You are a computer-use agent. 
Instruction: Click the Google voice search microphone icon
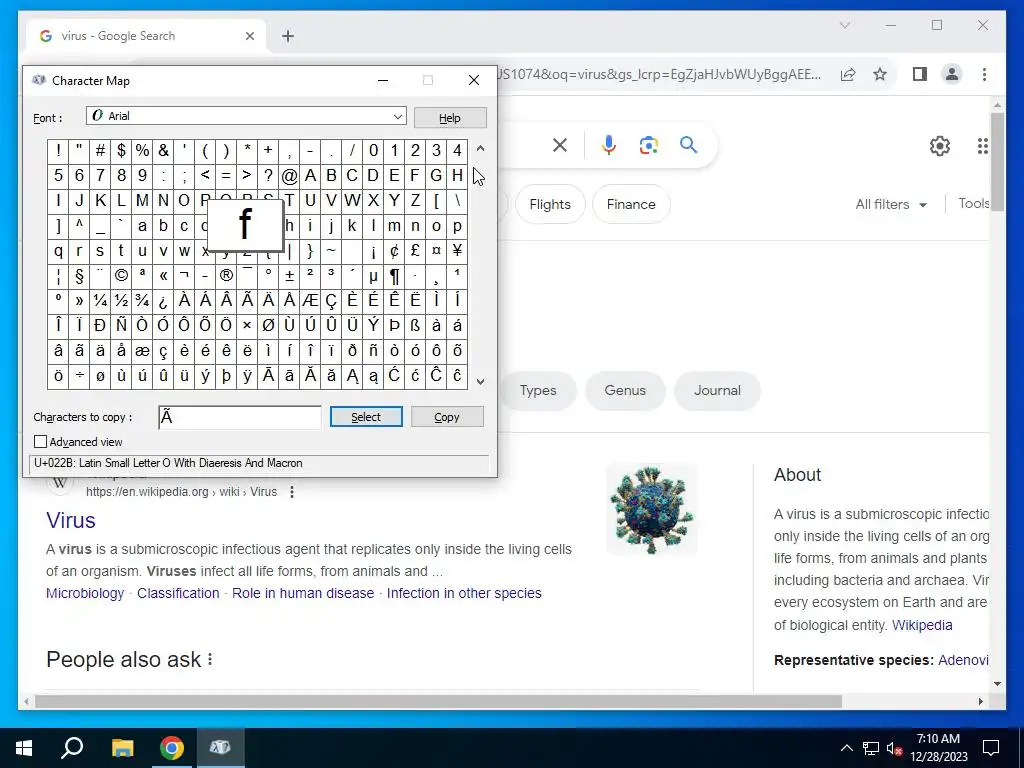tap(609, 145)
